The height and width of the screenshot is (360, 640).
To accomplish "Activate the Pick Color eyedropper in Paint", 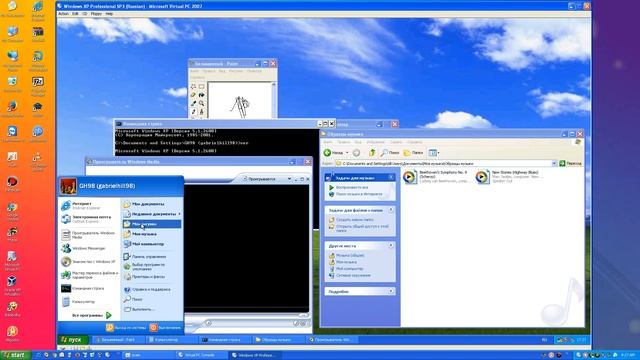I will 193,103.
